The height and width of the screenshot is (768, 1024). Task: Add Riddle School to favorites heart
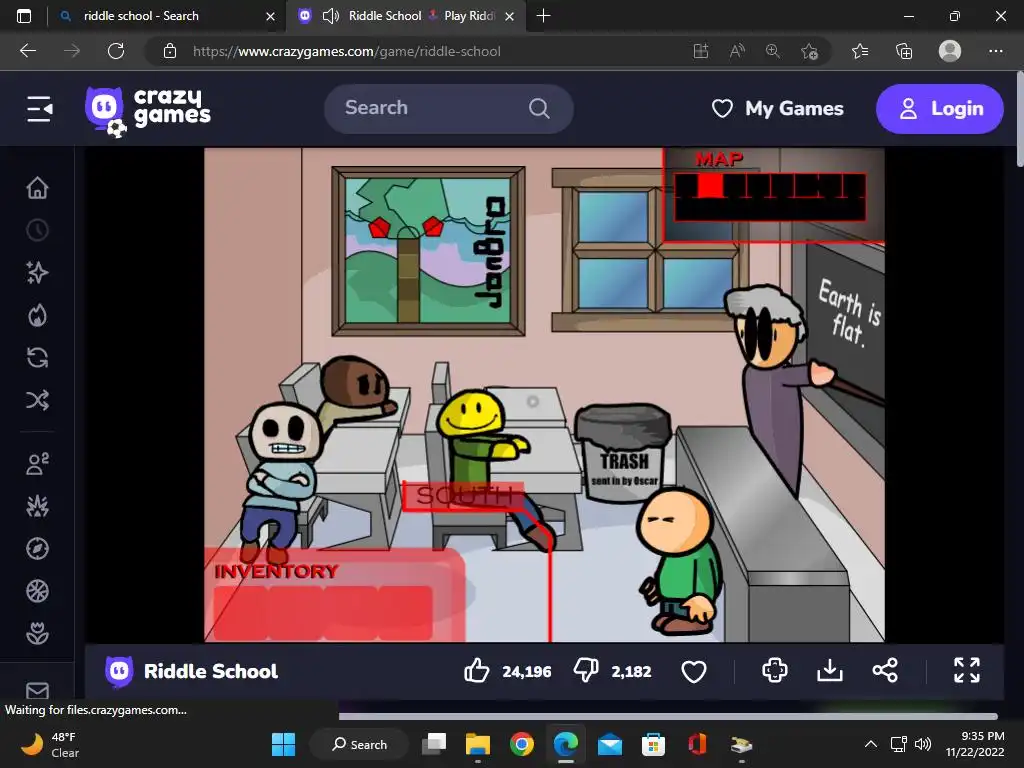tap(694, 671)
